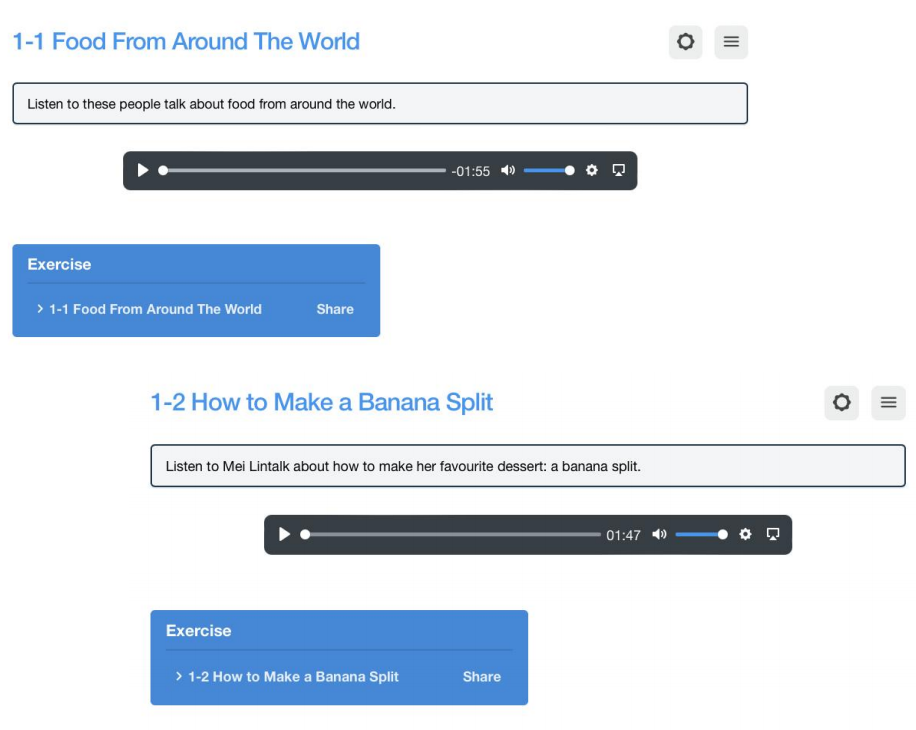Toggle theme icon beside Banana Split title
Viewport: 916px width, 730px height.
click(842, 402)
